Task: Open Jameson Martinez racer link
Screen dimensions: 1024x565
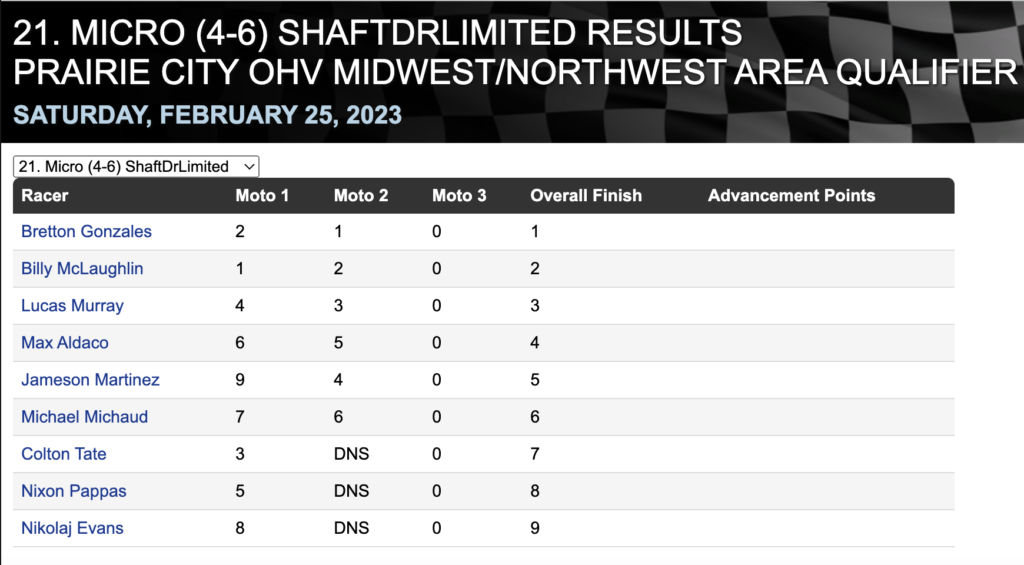Action: [x=90, y=380]
